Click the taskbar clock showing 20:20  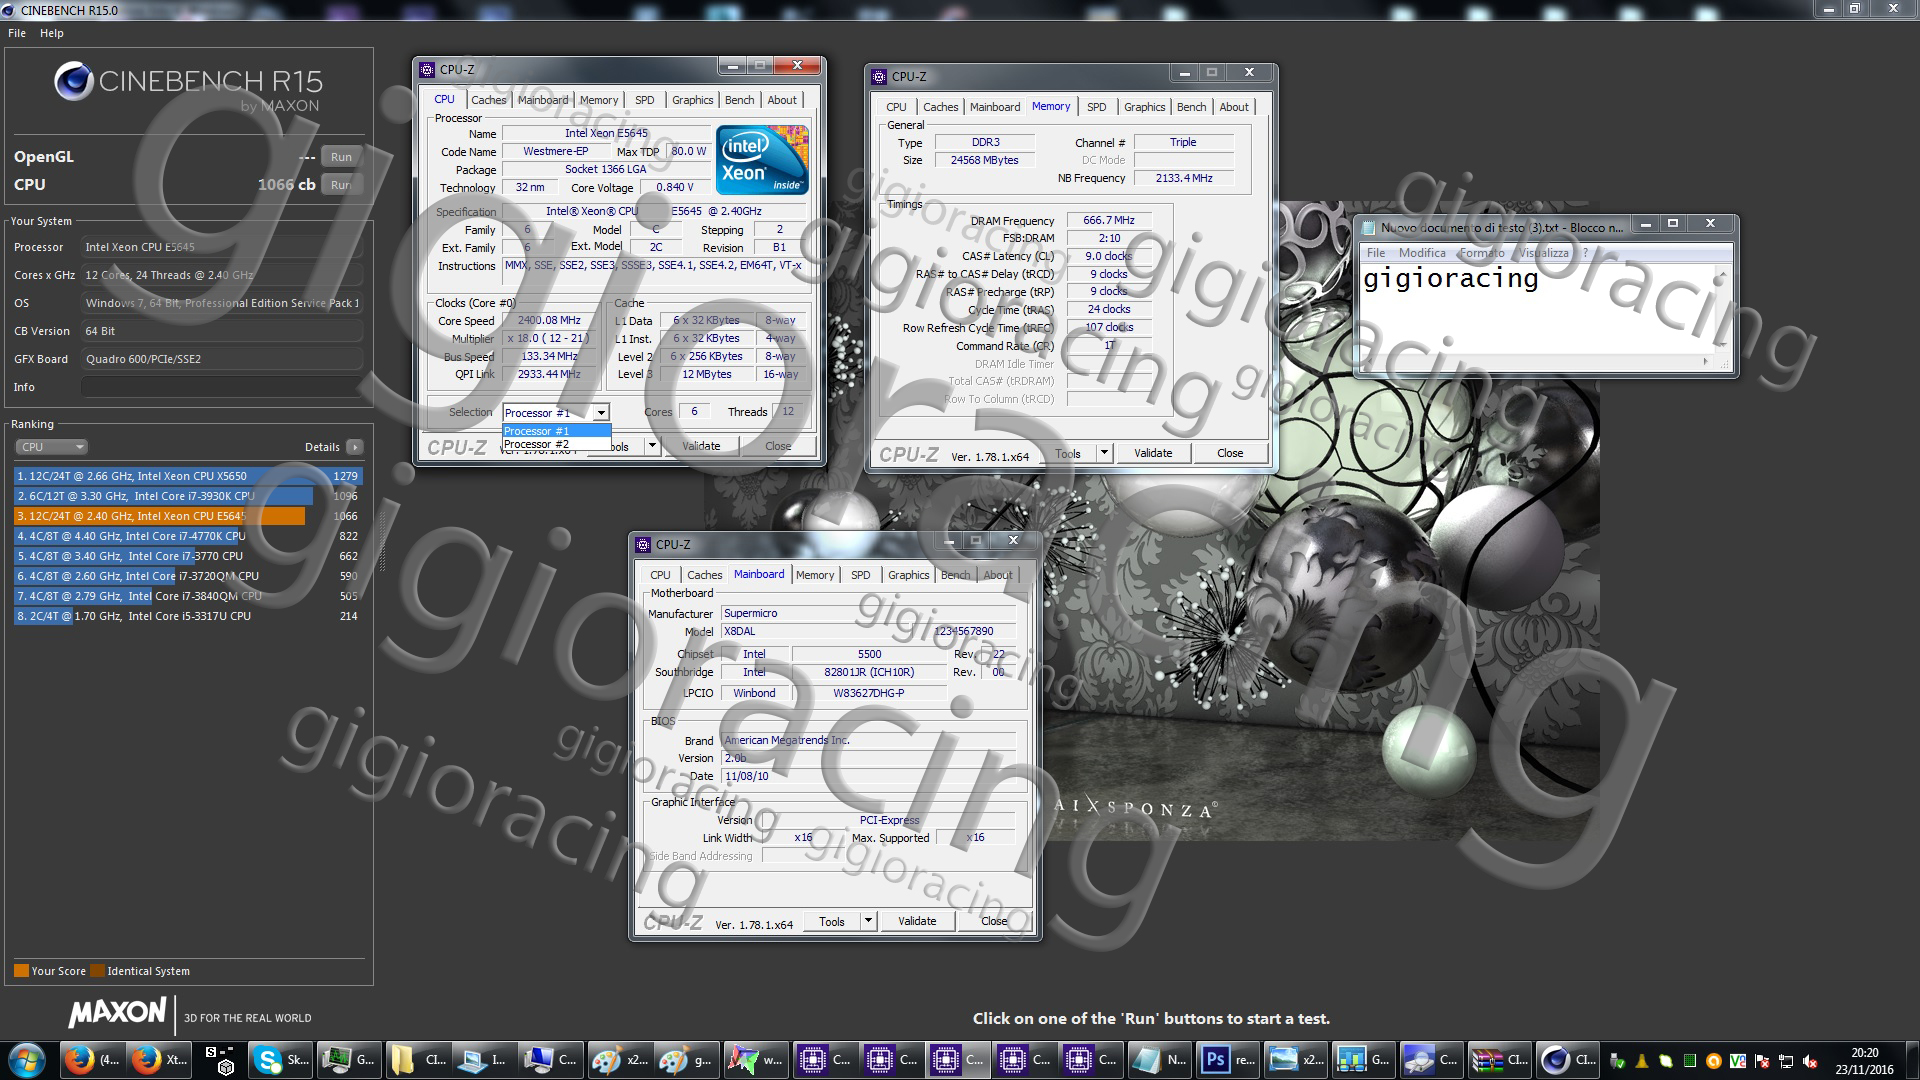click(x=1864, y=1060)
